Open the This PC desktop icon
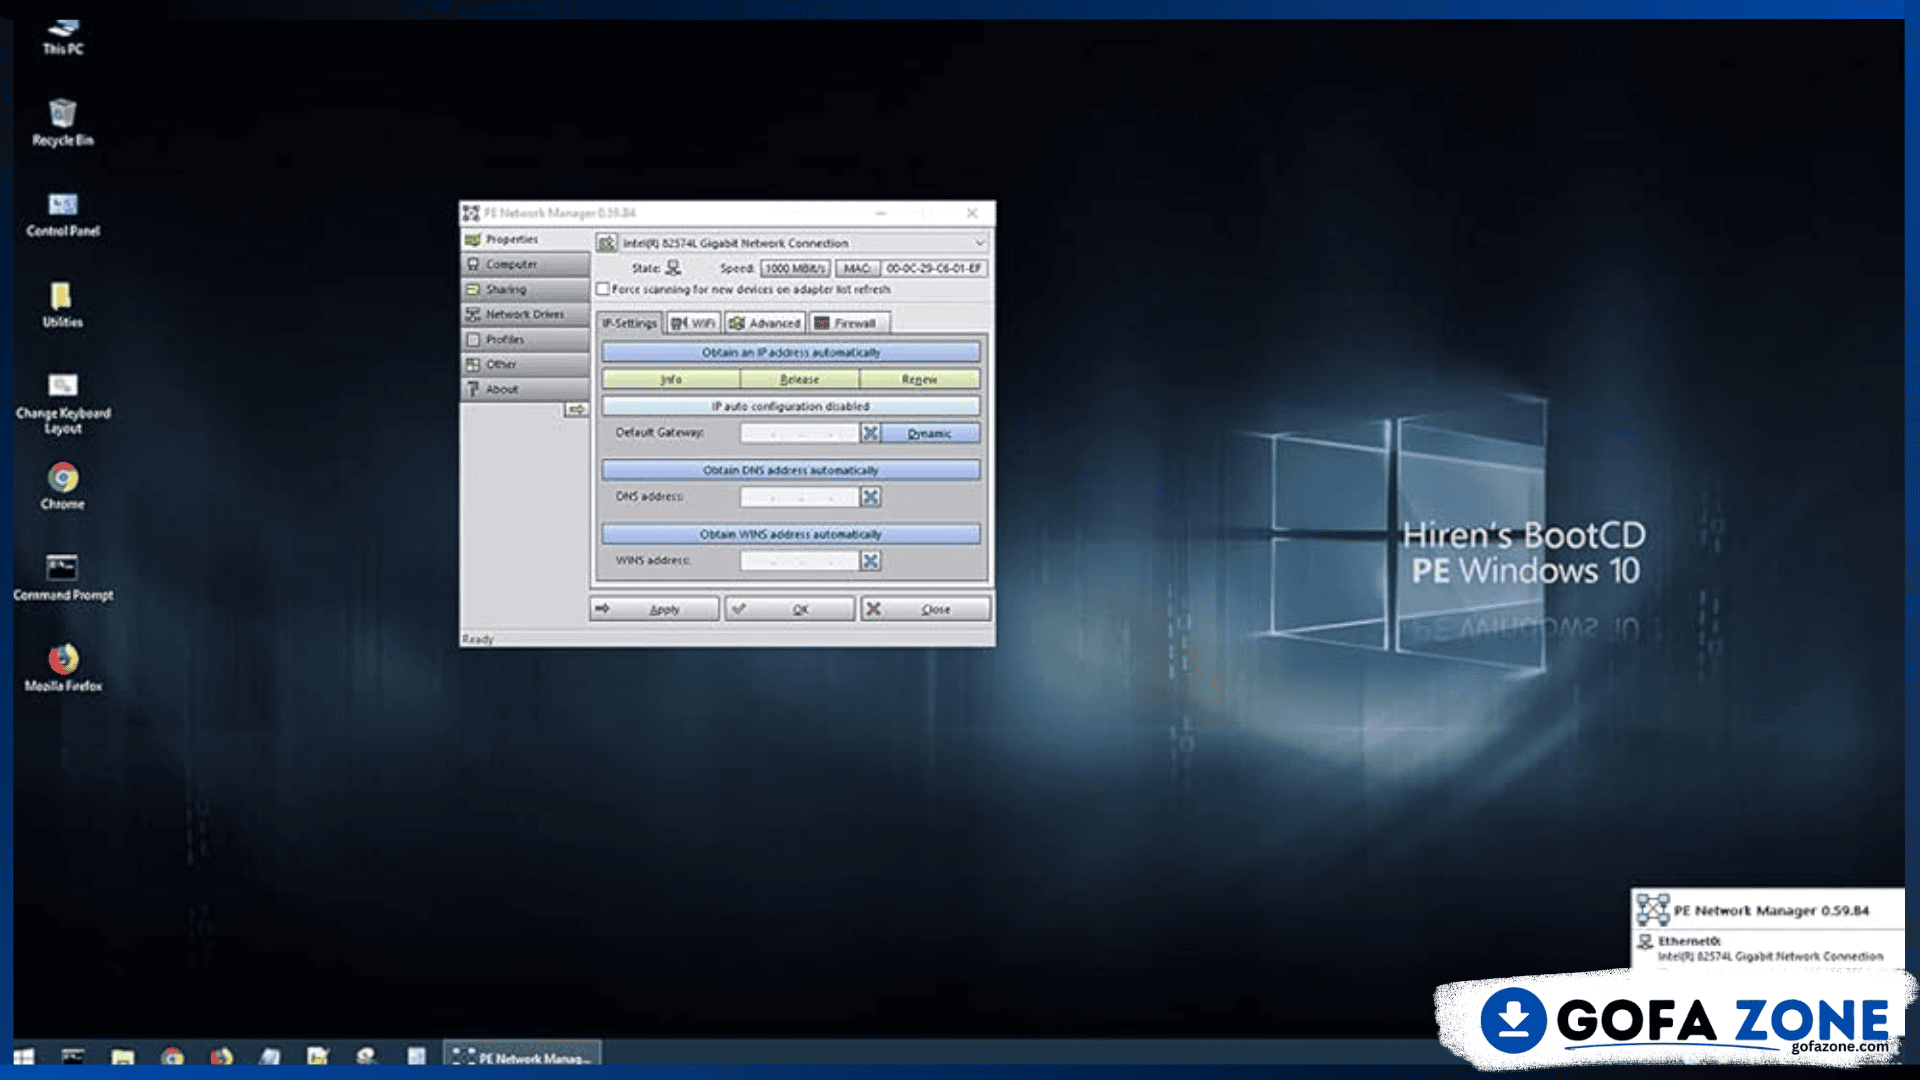Viewport: 1920px width, 1080px height. tap(63, 37)
